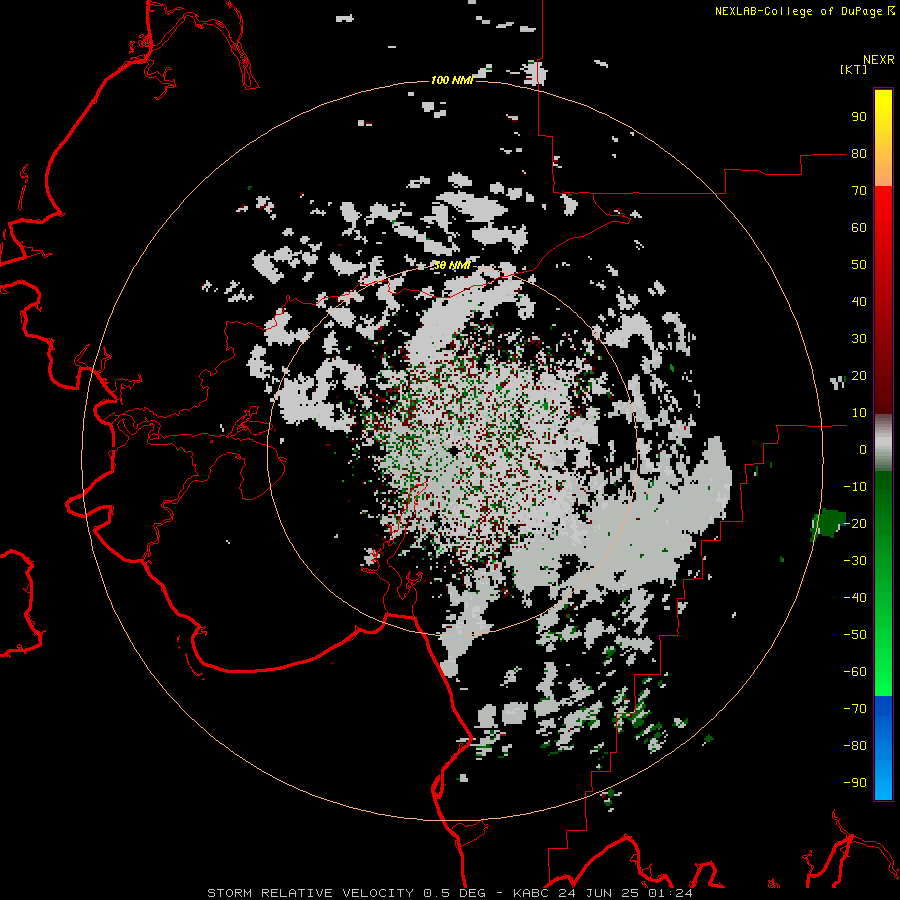Click the -60 value on velocity scale
The width and height of the screenshot is (900, 900).
click(855, 672)
